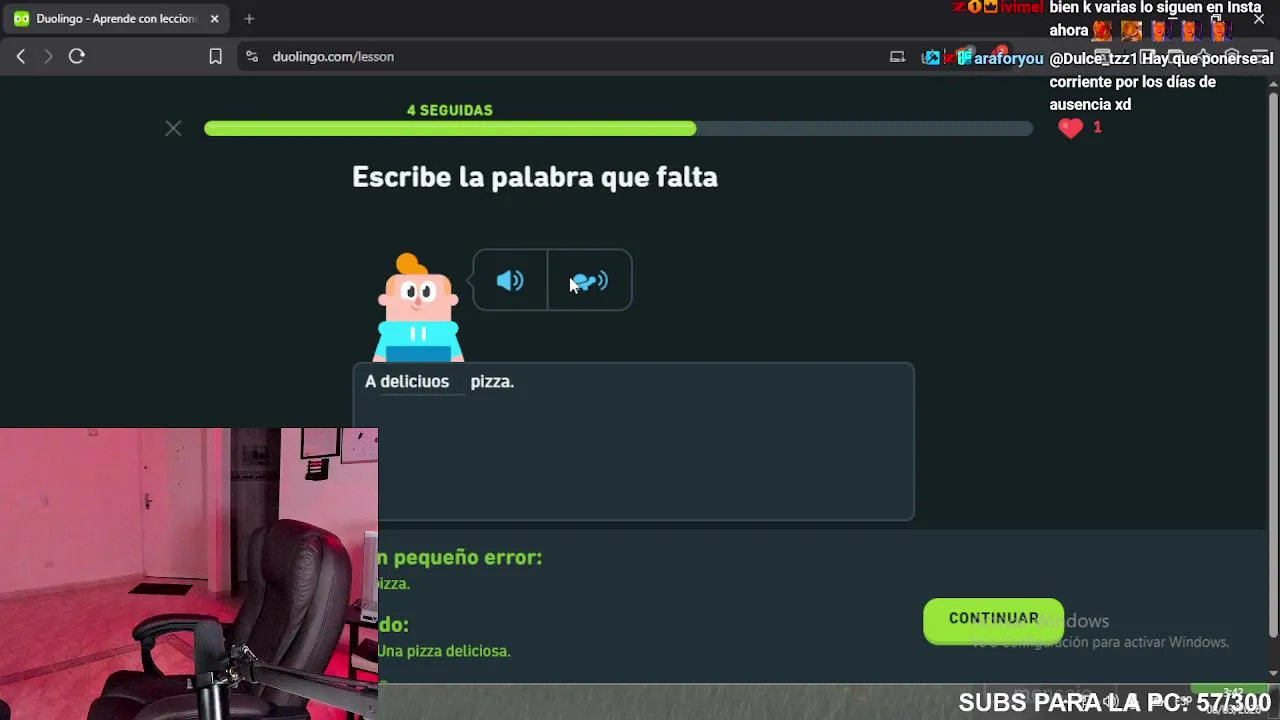Click the red heart lives icon
The height and width of the screenshot is (720, 1280).
pyautogui.click(x=1070, y=127)
